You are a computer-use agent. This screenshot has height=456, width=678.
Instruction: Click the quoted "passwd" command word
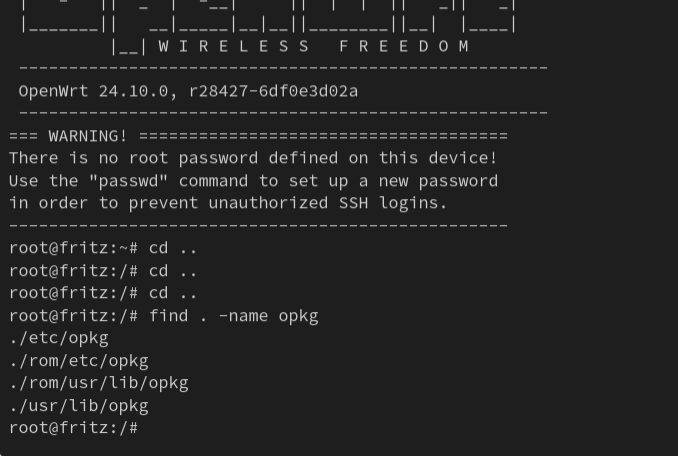coord(128,181)
